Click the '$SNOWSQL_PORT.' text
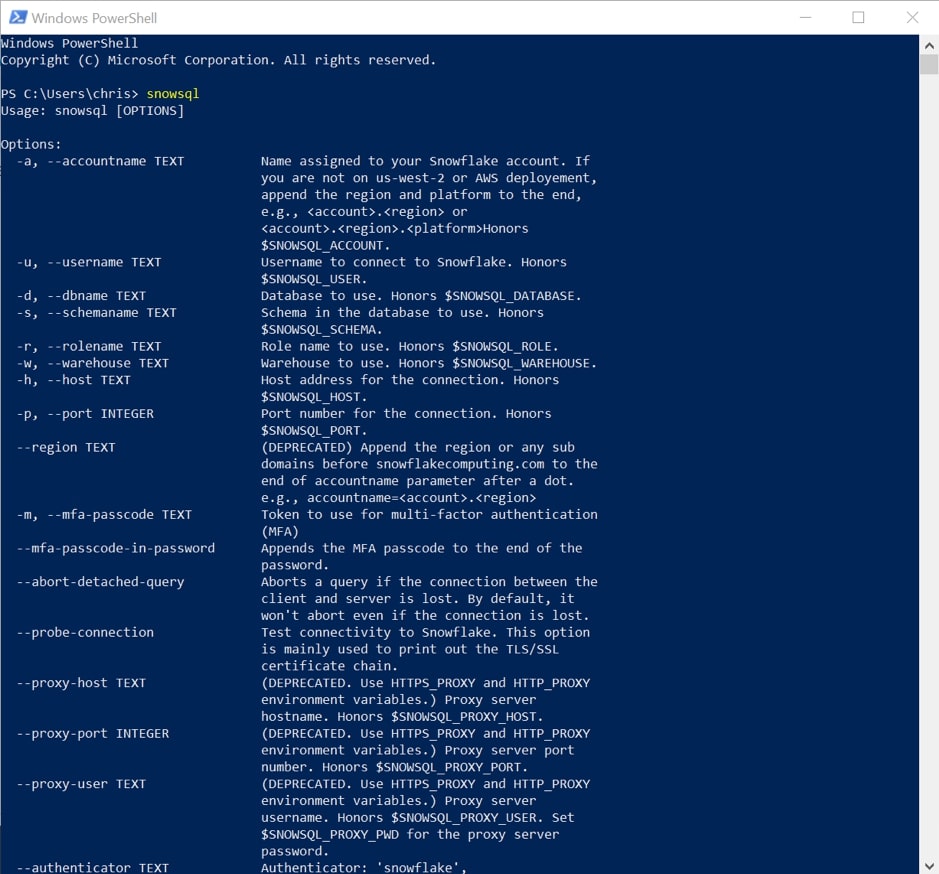The height and width of the screenshot is (874, 939). coord(314,430)
